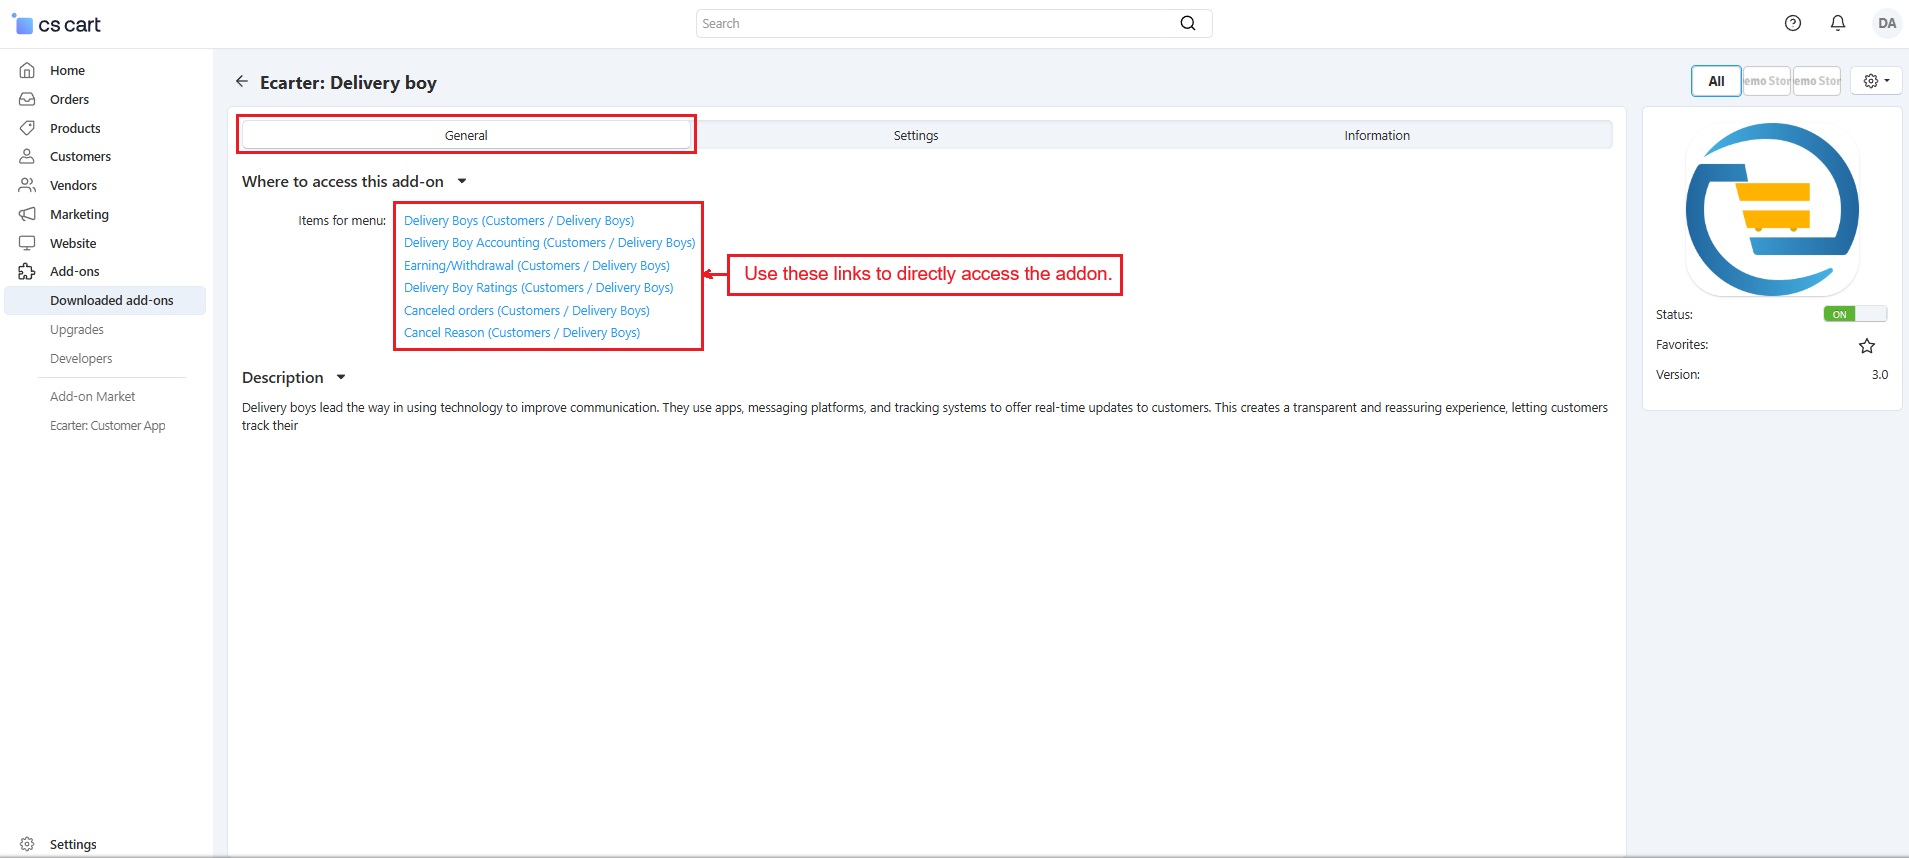Image resolution: width=1909 pixels, height=858 pixels.
Task: Open Delivery Boy Ratings link
Action: pyautogui.click(x=539, y=287)
